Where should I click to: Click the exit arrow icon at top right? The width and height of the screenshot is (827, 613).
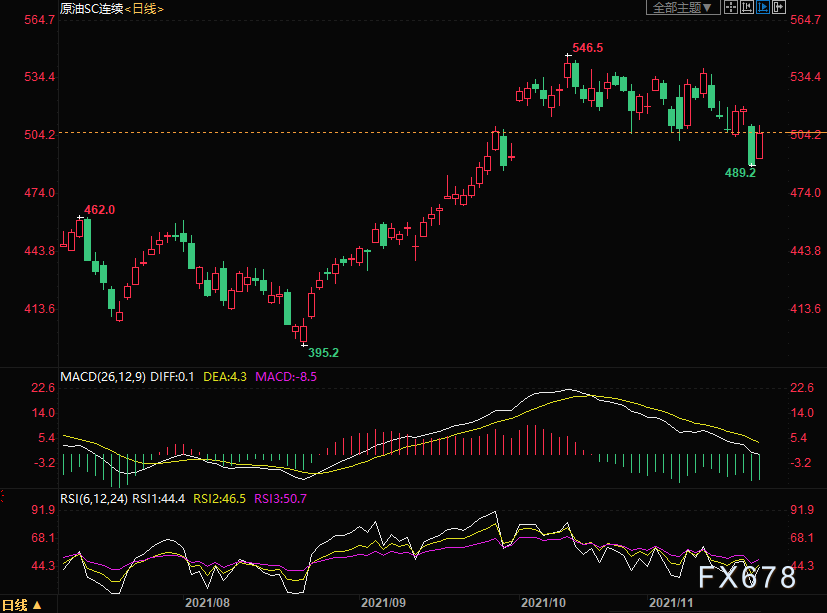pyautogui.click(x=778, y=8)
